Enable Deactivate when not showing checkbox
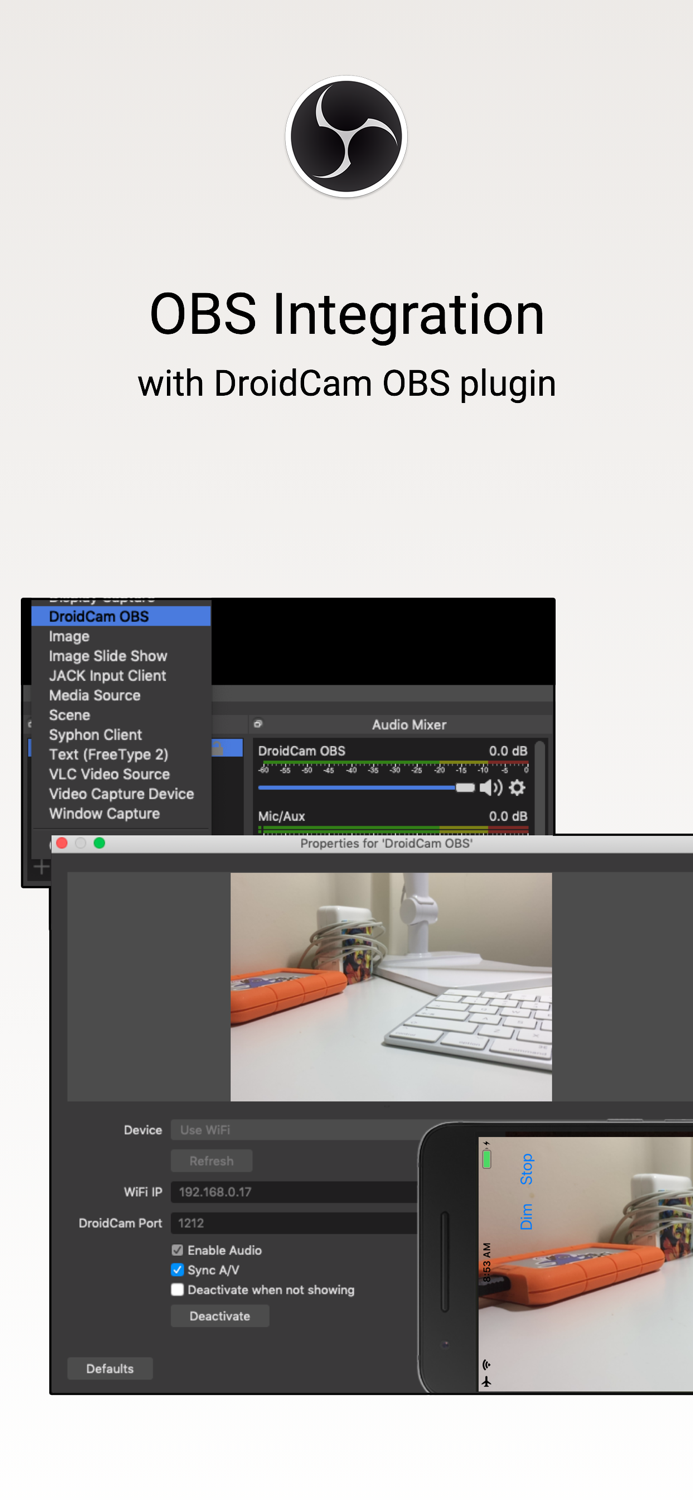This screenshot has height=1500, width=693. (x=177, y=1290)
